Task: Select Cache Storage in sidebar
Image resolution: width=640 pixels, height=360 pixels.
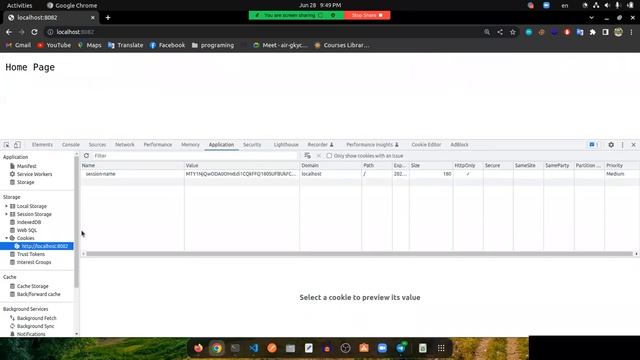Action: (32, 286)
